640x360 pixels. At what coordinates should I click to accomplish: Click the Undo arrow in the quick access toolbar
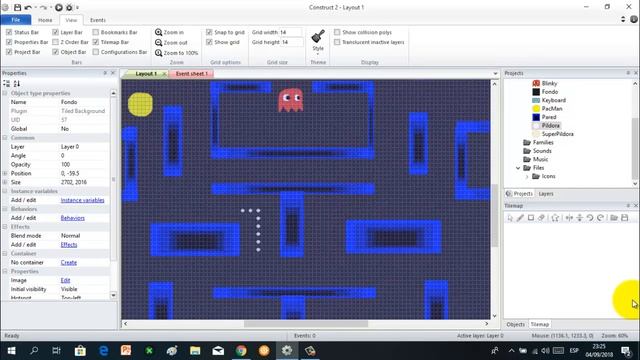[x=28, y=7]
